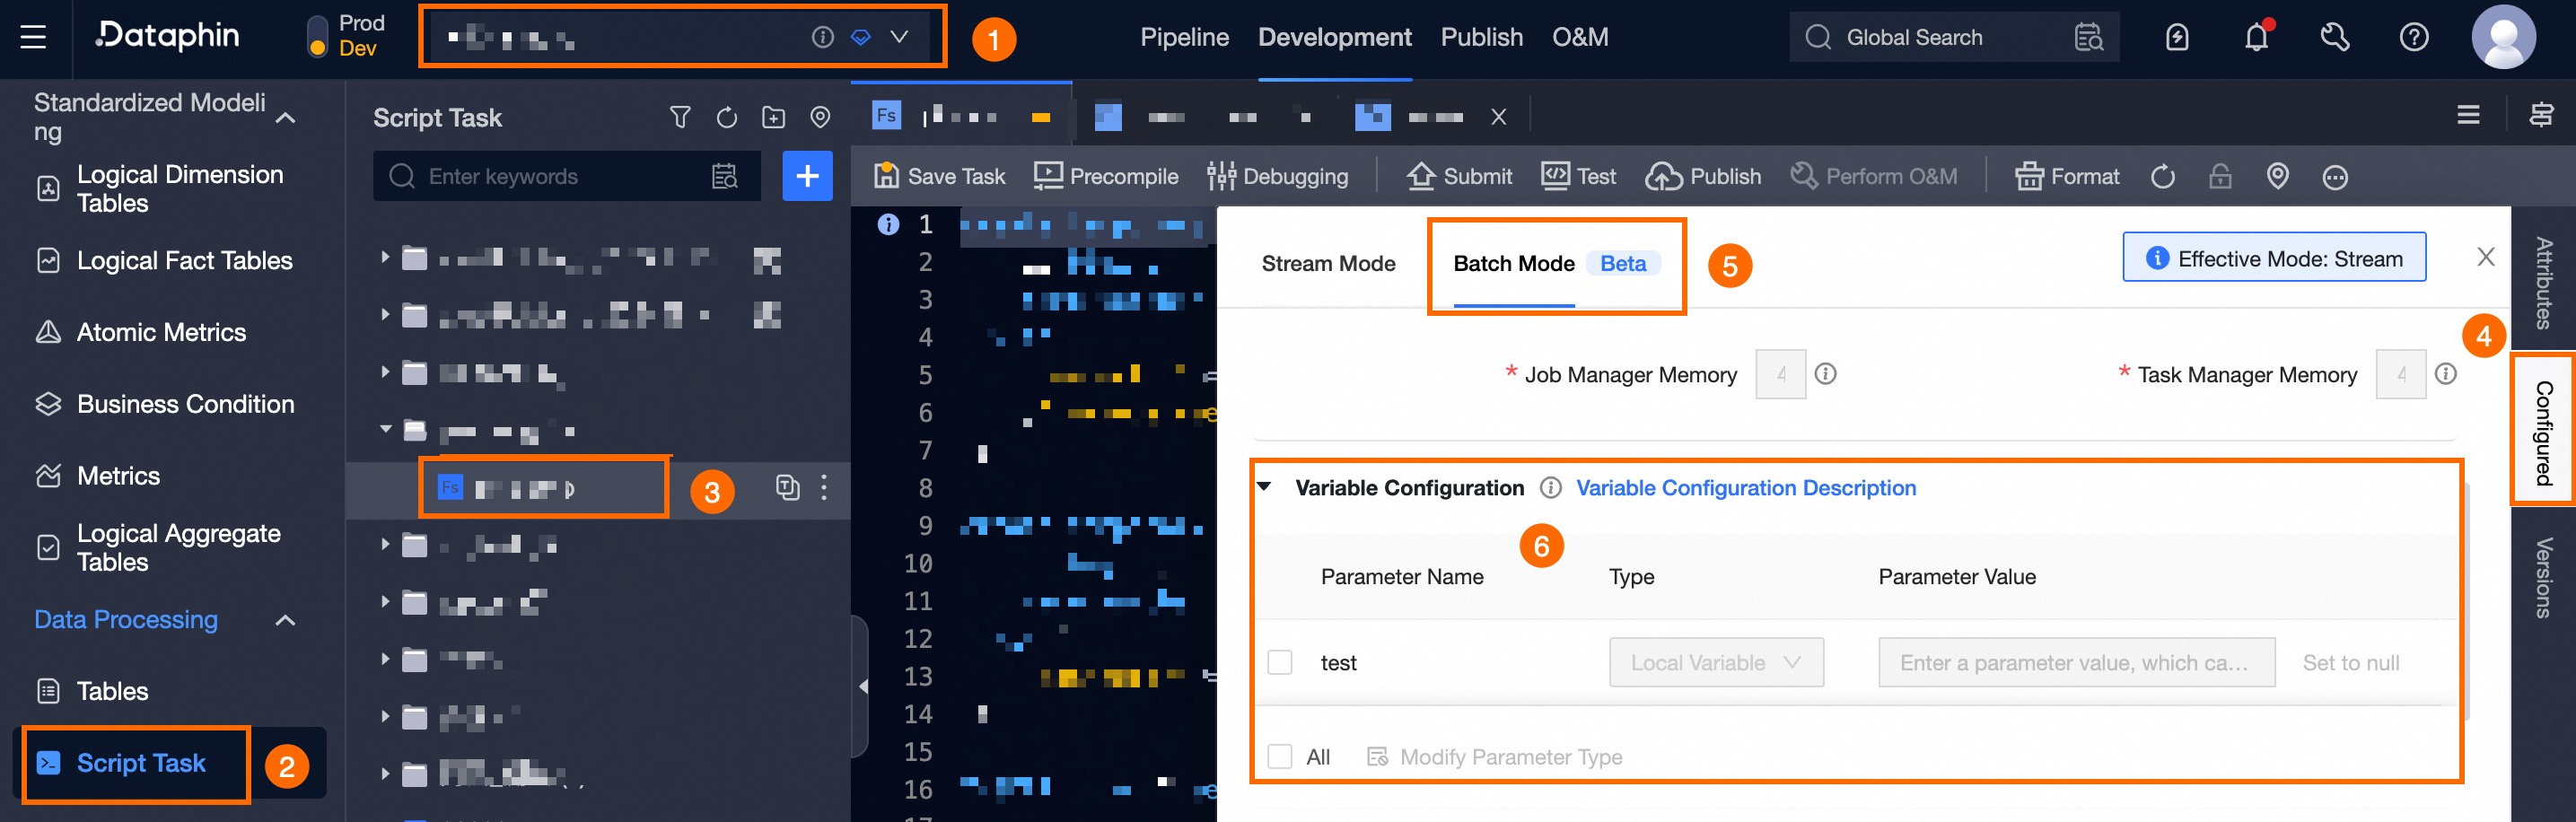This screenshot has height=822, width=2576.
Task: Collapse the Variable Configuration section
Action: [x=1264, y=487]
